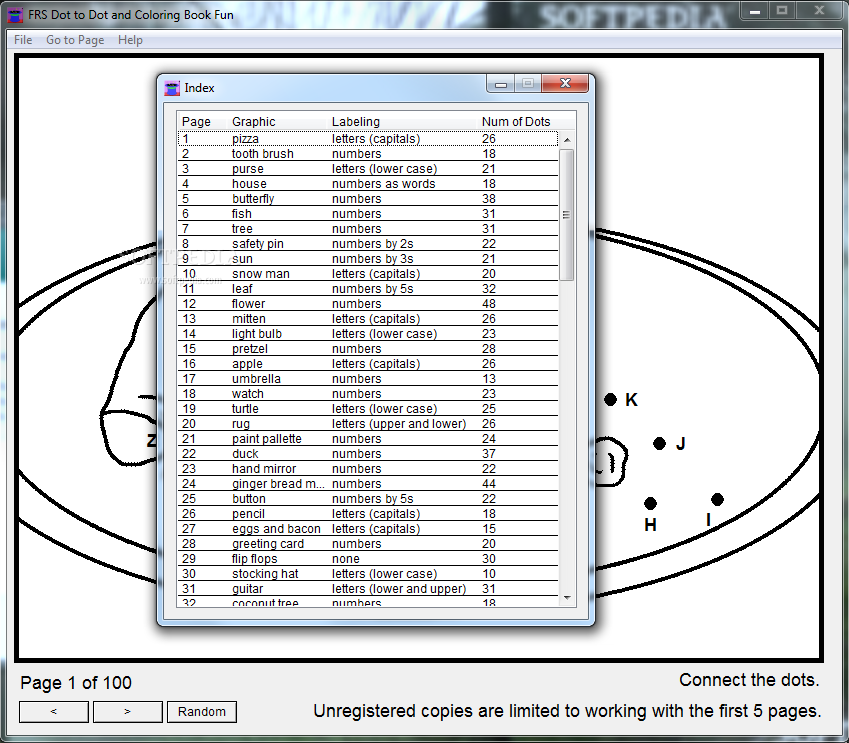
Task: Click the Index window title icon
Action: coord(172,88)
